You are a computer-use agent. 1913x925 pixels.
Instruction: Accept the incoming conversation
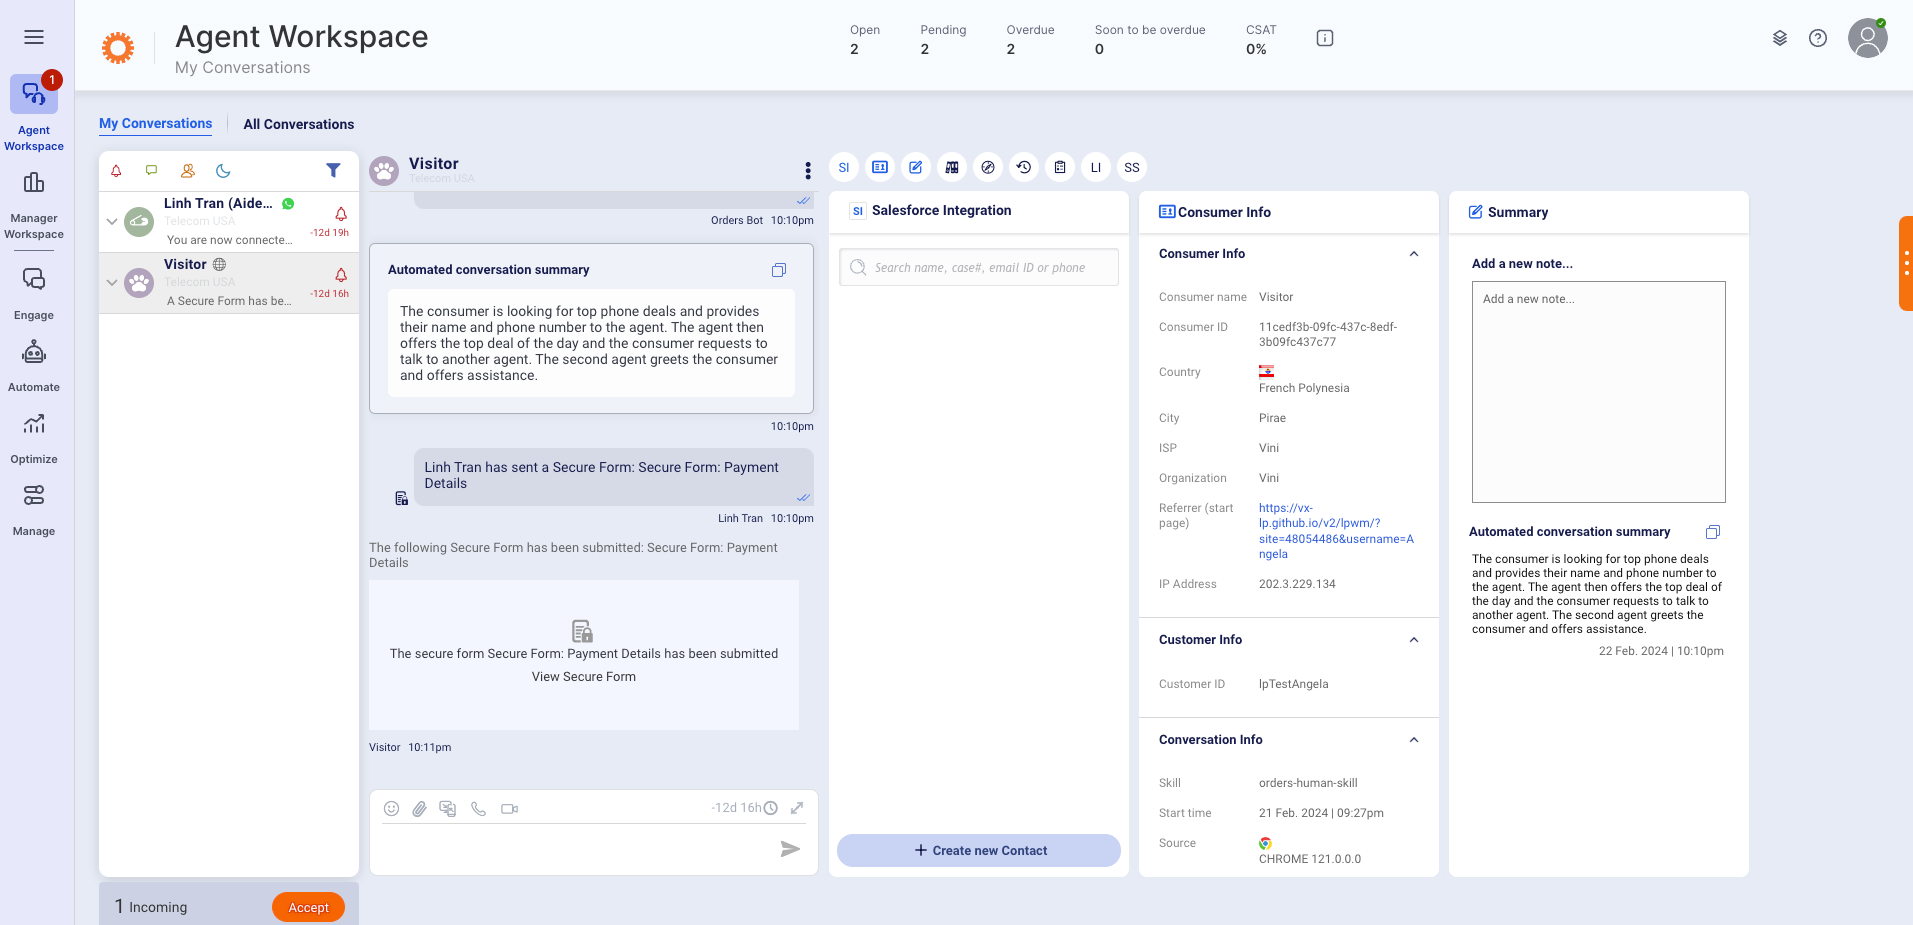point(308,907)
